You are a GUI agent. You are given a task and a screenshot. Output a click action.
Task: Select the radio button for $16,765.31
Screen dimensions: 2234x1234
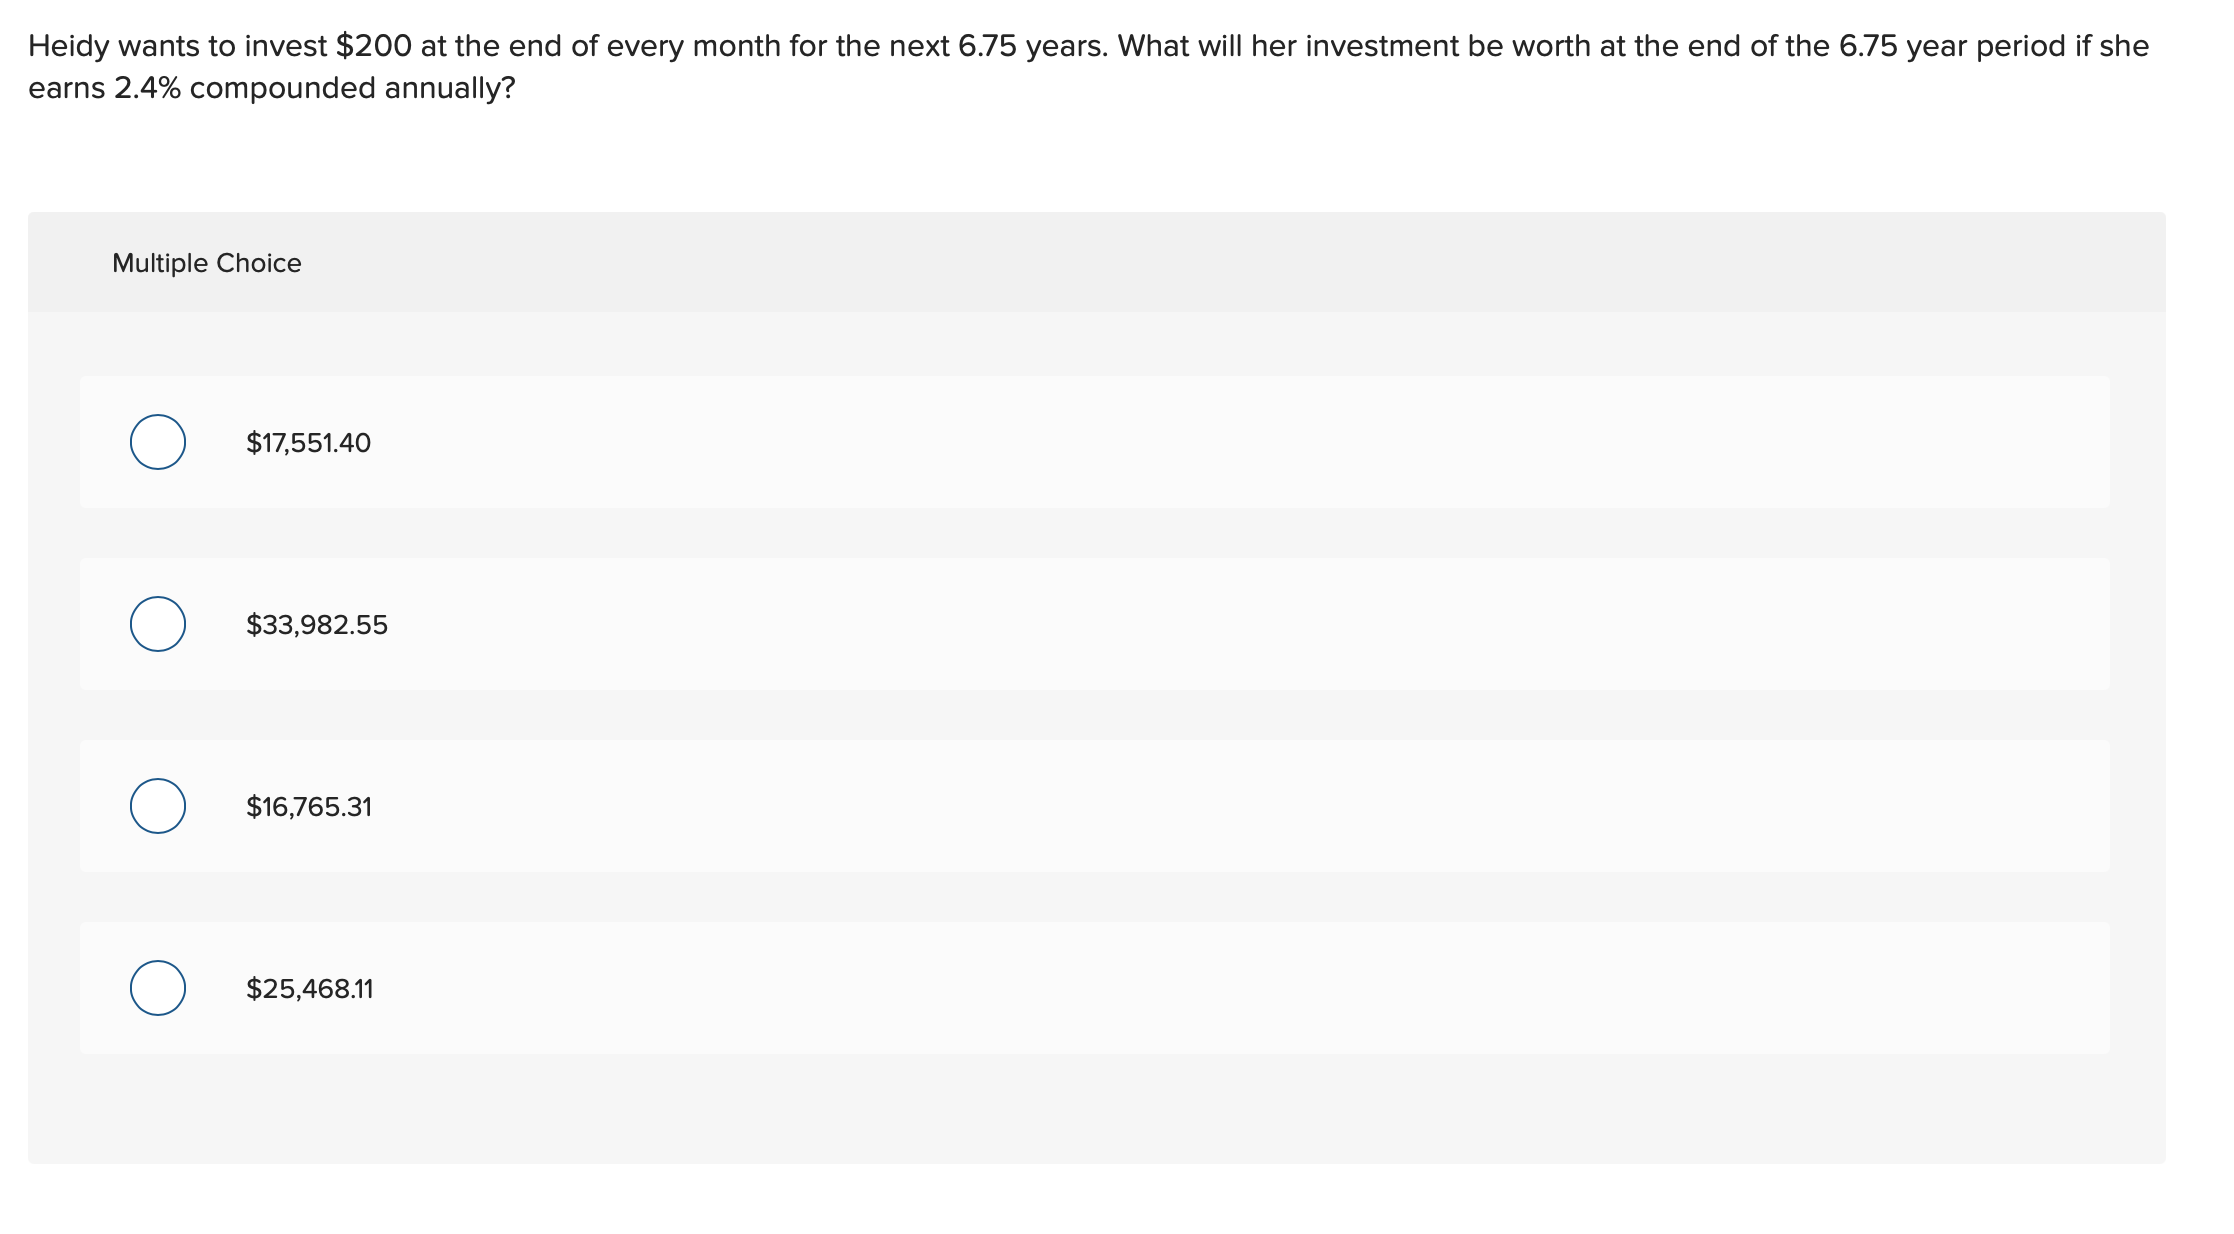click(157, 806)
